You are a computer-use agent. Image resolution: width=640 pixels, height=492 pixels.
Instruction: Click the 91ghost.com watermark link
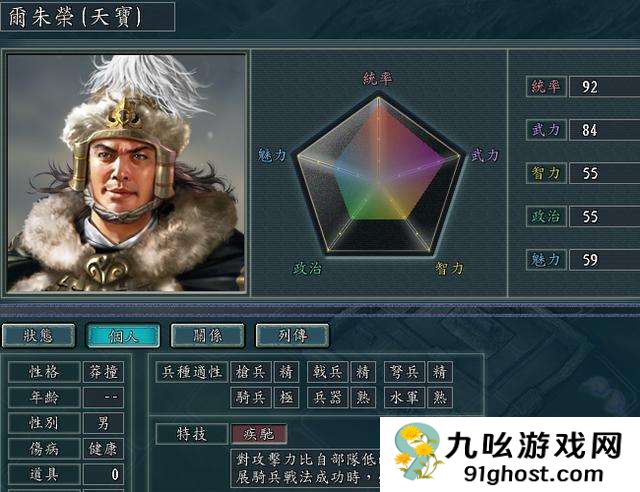point(533,474)
